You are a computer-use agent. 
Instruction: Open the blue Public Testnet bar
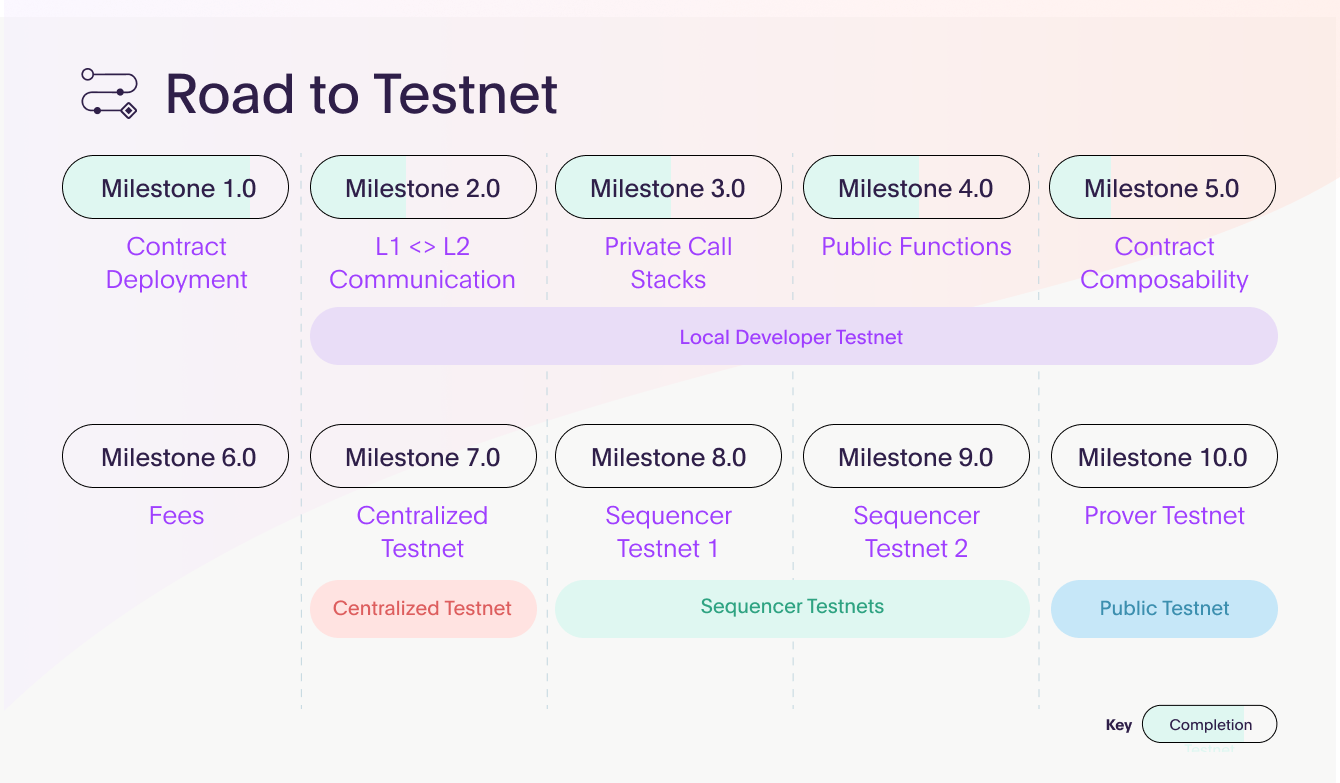1164,608
